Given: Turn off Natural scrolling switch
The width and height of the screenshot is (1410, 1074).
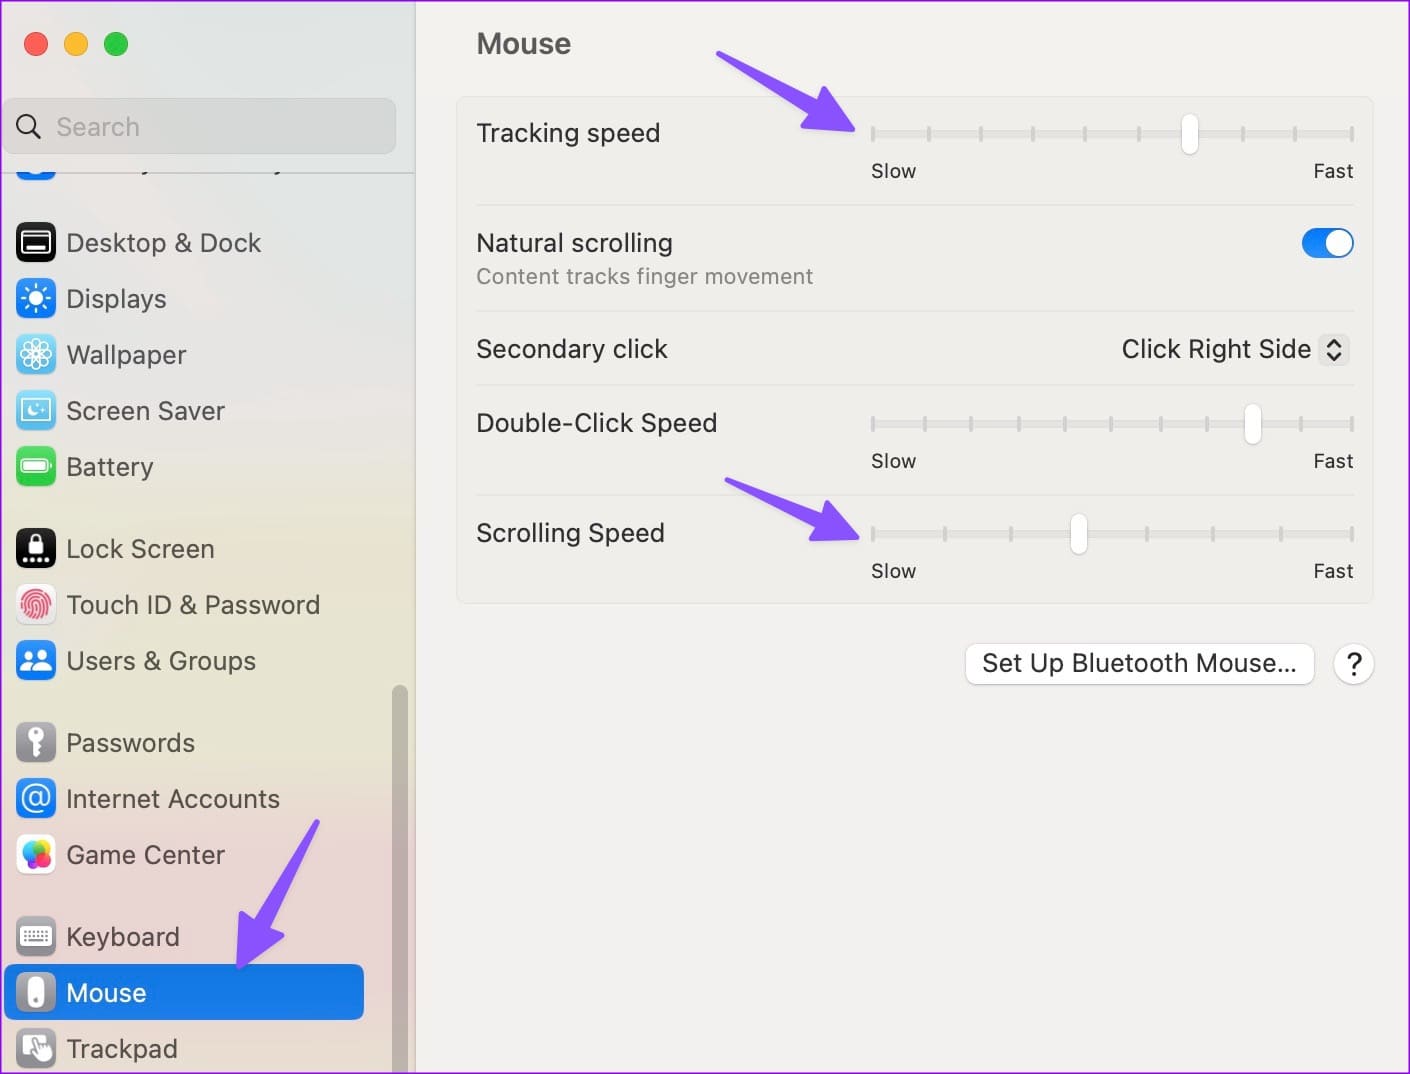Looking at the screenshot, I should point(1327,243).
